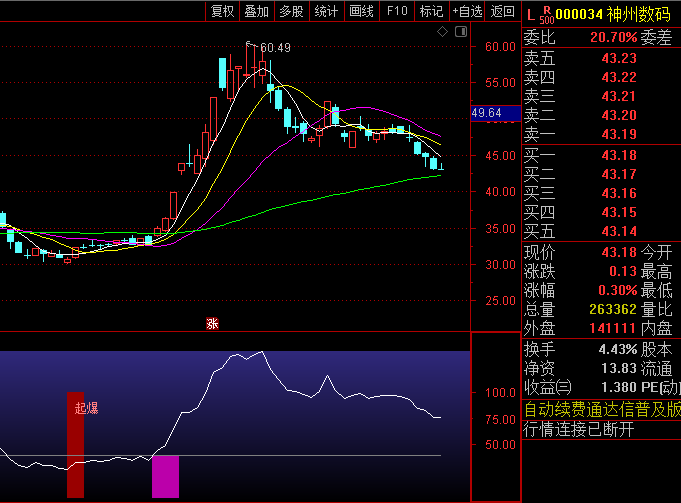Viewport: 681px width, 503px height.
Task: Click 涨跌 value 0.13
Action: pyautogui.click(x=623, y=271)
